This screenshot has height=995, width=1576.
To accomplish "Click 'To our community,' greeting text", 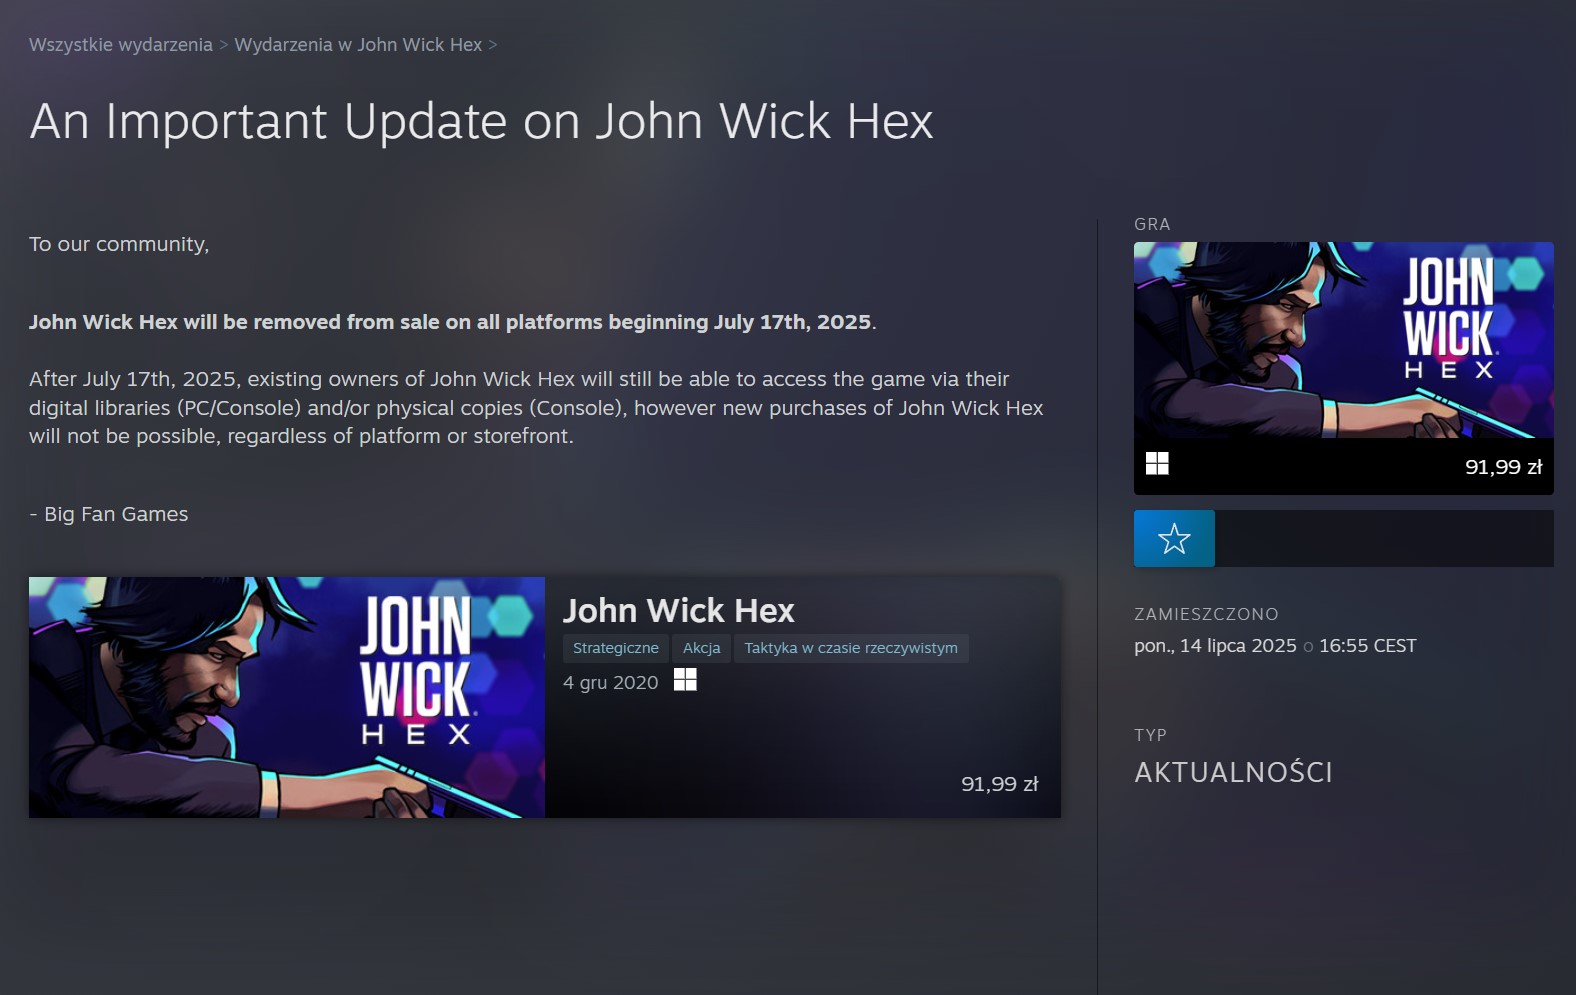I will (119, 245).
